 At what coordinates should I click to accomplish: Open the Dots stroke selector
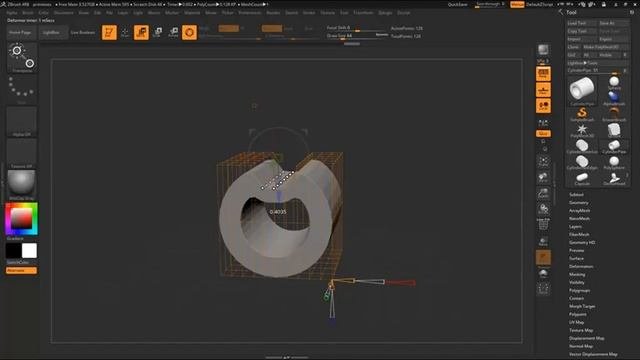pyautogui.click(x=22, y=89)
